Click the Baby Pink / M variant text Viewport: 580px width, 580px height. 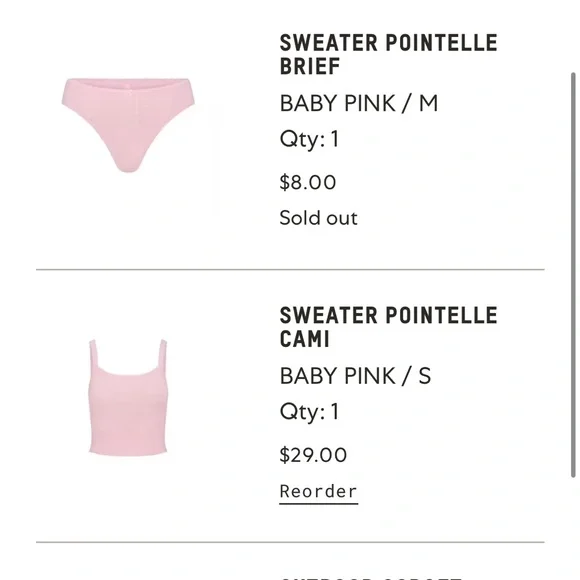point(359,103)
